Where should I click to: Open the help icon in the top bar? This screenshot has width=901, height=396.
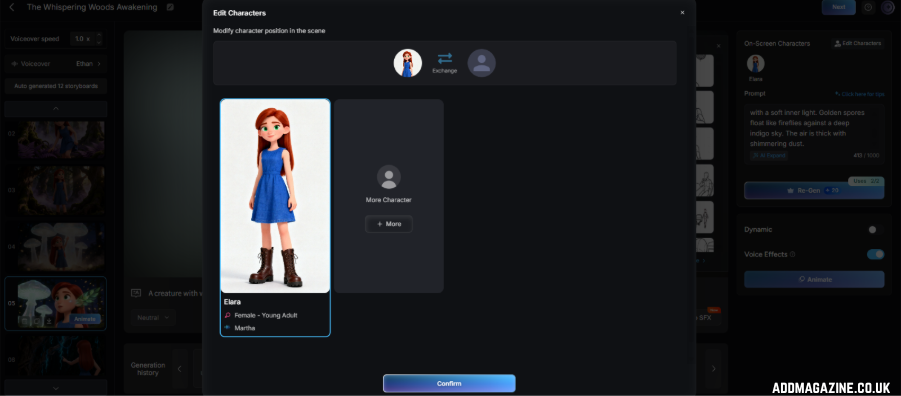(868, 7)
